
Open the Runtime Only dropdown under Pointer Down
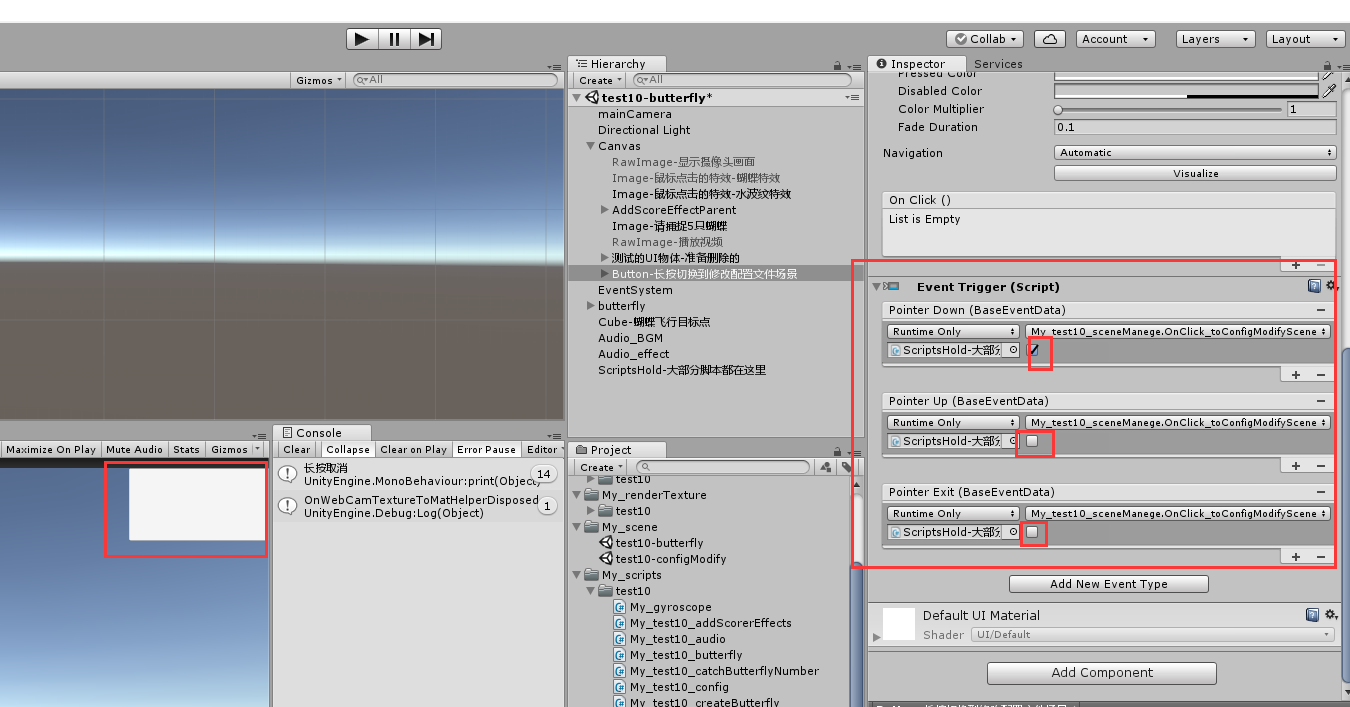[x=951, y=331]
